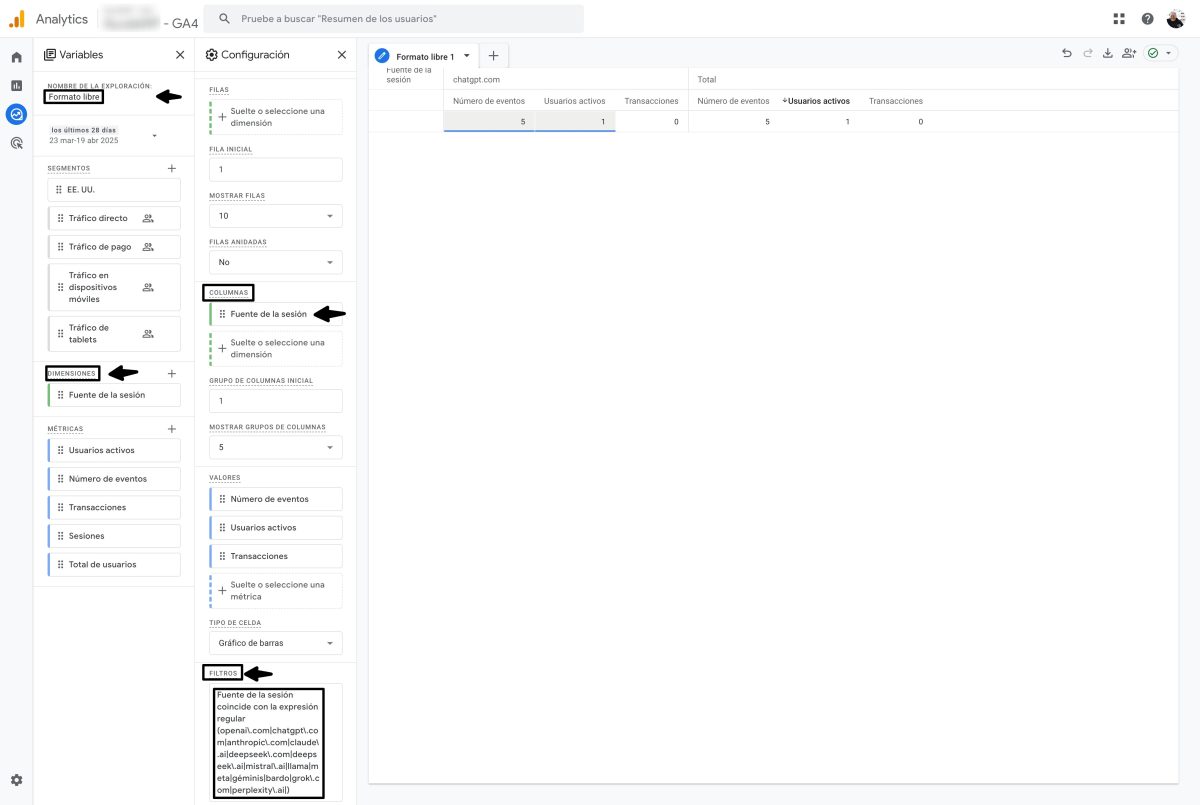
Task: Click chatgpt.com Usuarios activos header
Action: [574, 101]
